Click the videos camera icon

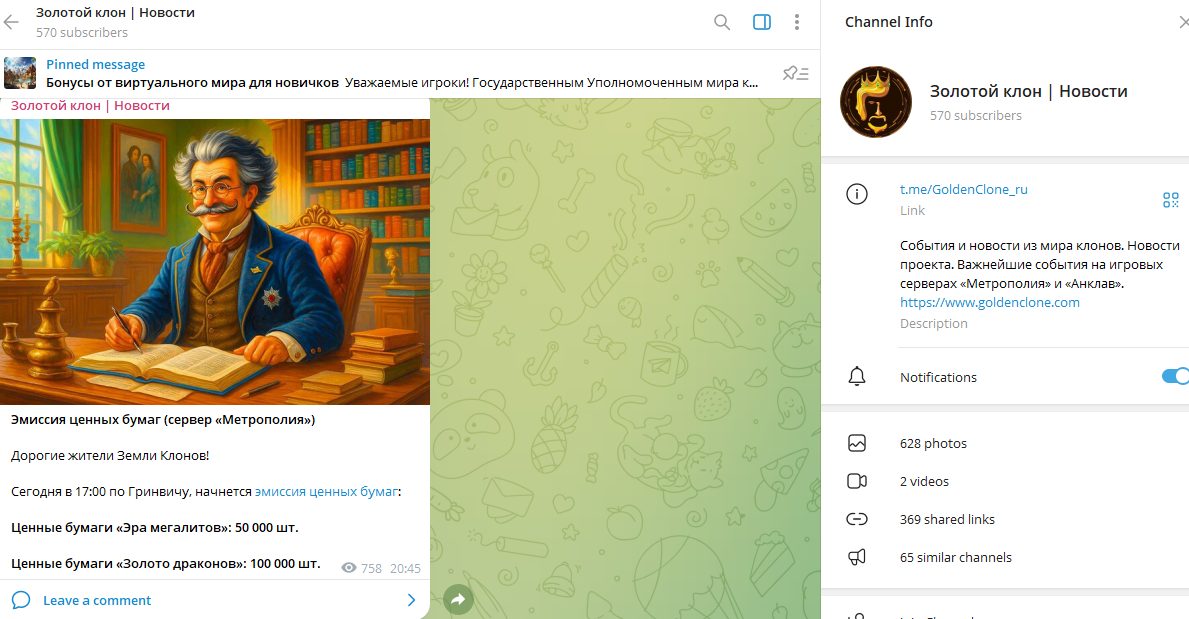tap(857, 481)
